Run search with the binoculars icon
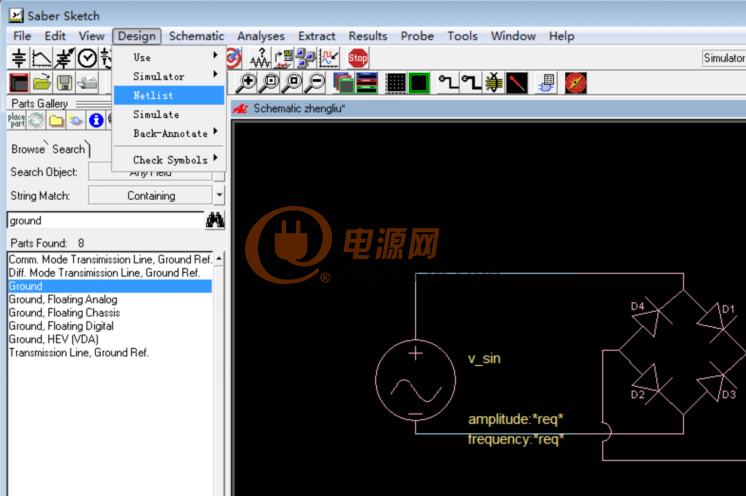746x496 pixels. pyautogui.click(x=215, y=220)
